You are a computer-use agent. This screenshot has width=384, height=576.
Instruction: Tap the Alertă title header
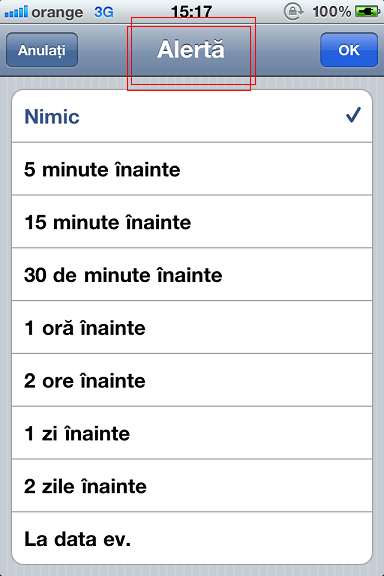click(191, 50)
